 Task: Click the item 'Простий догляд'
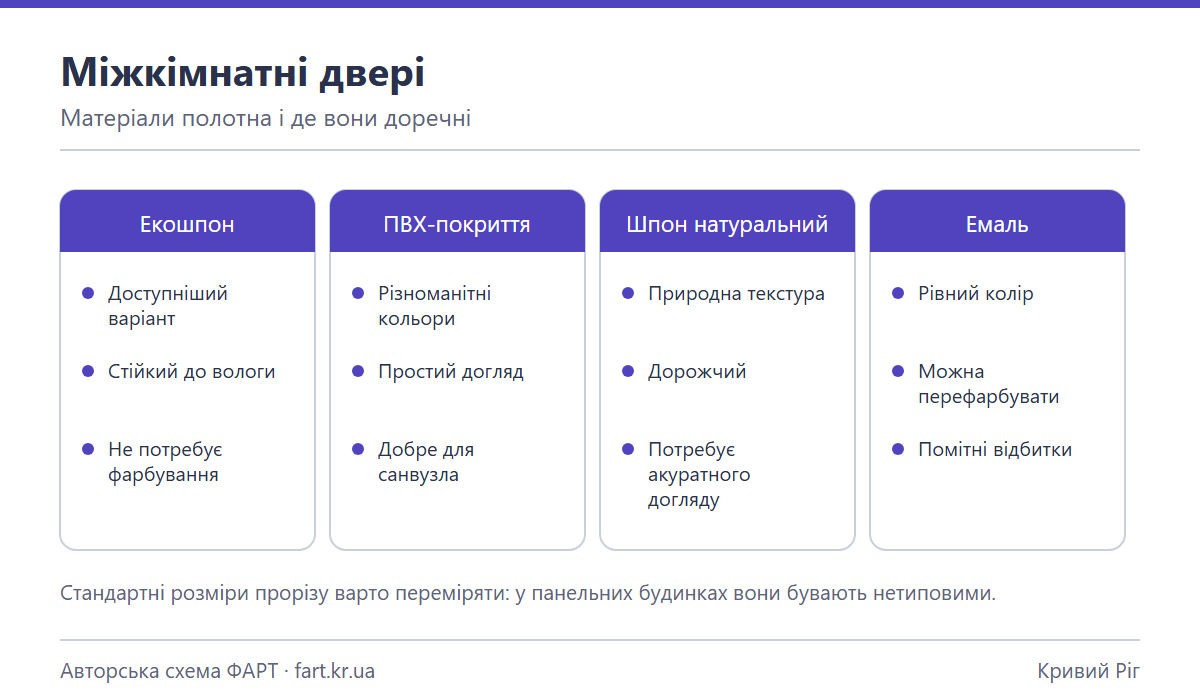tap(451, 371)
